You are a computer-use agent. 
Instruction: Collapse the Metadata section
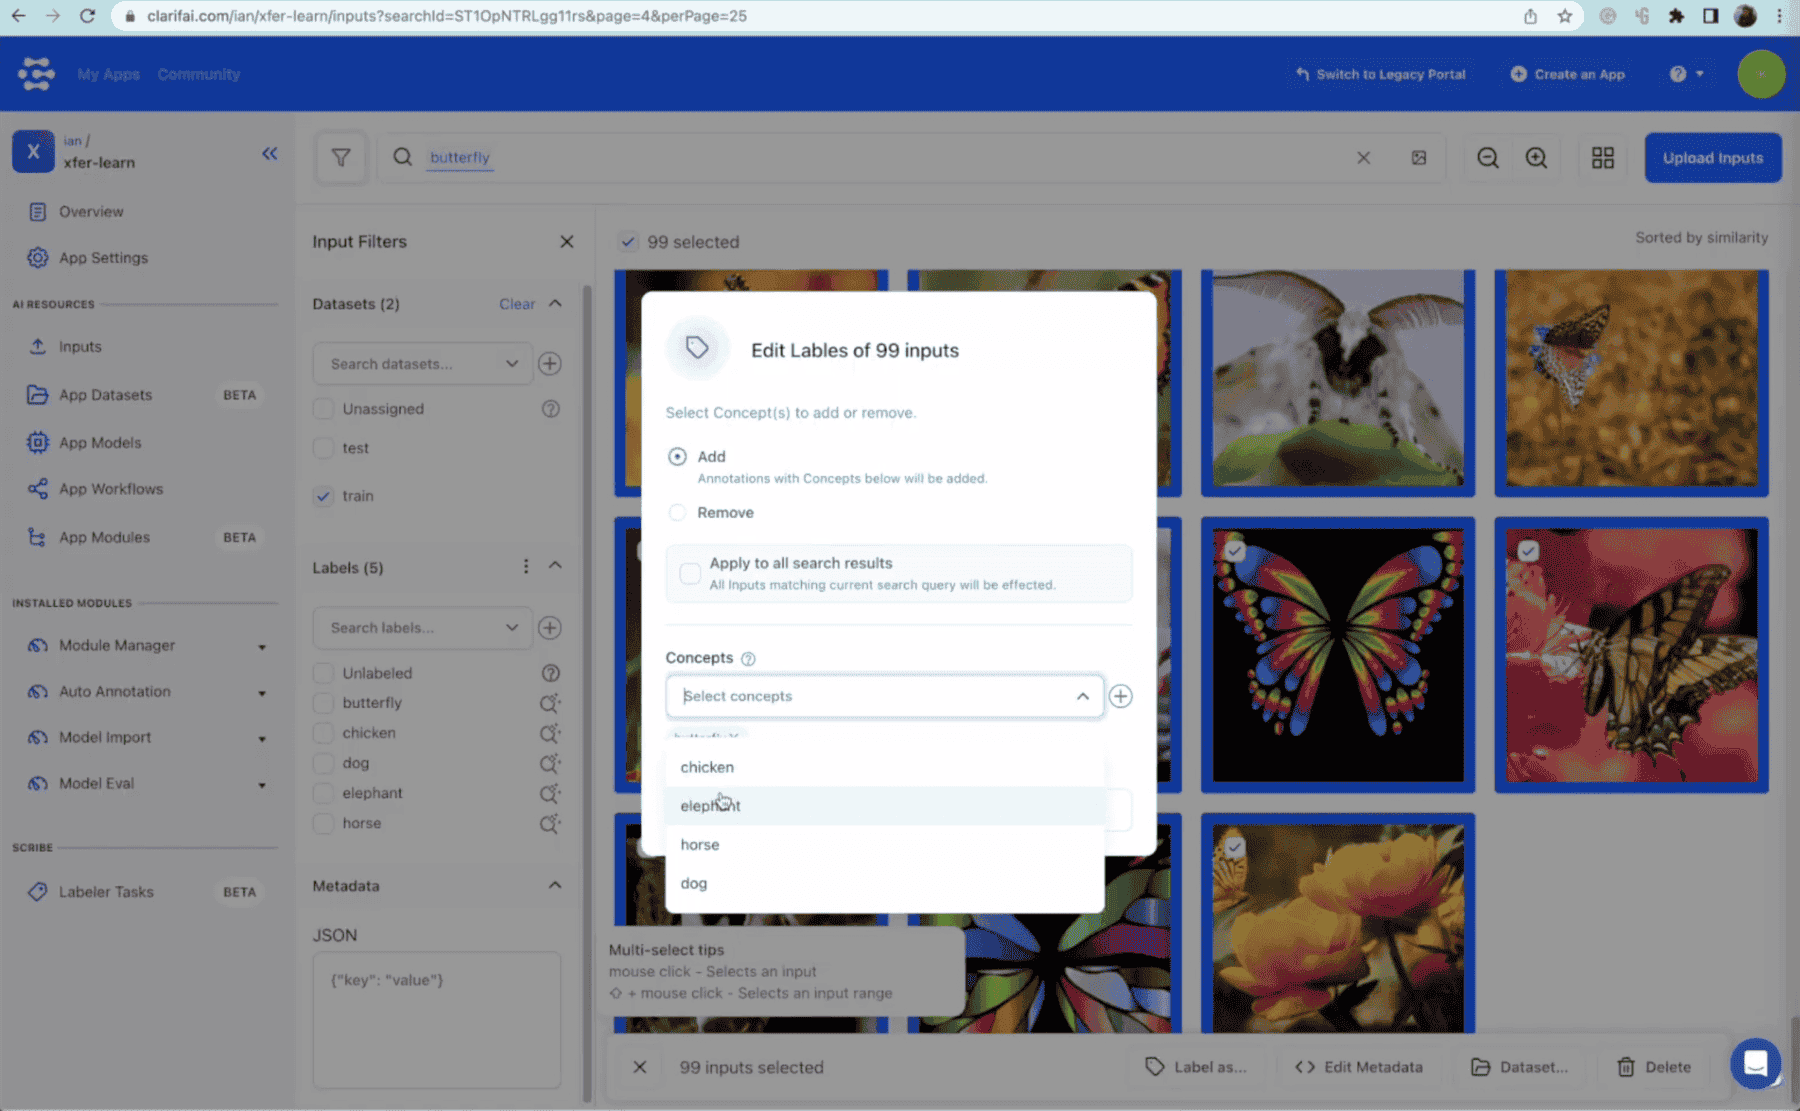pyautogui.click(x=555, y=885)
